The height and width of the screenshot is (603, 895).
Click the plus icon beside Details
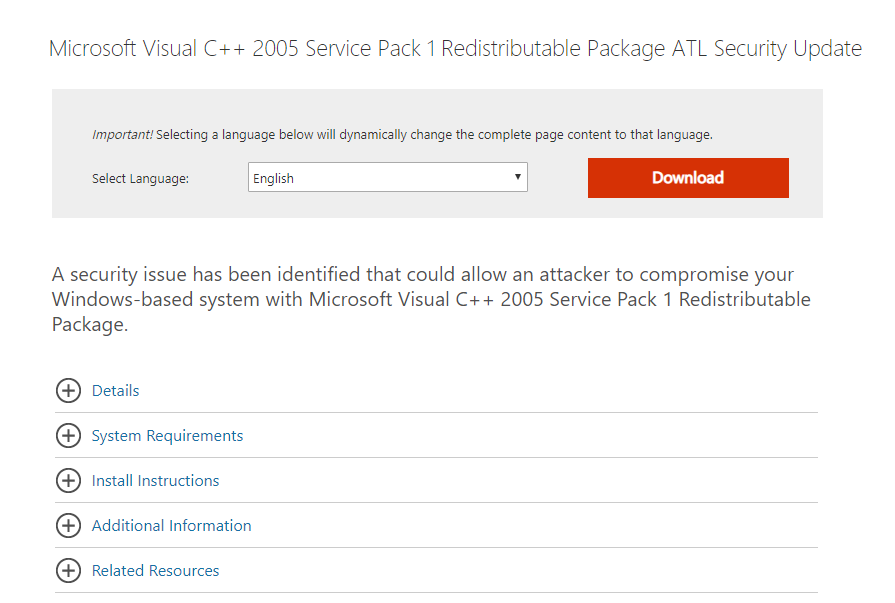pyautogui.click(x=68, y=391)
